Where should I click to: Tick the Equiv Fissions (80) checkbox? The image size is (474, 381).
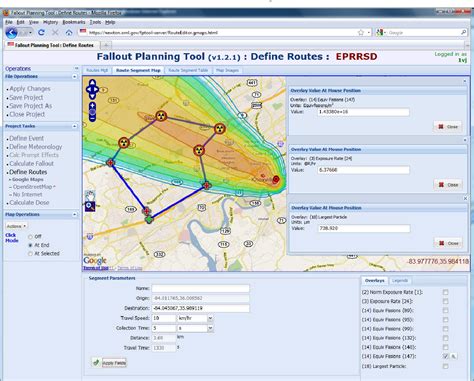[x=445, y=311]
